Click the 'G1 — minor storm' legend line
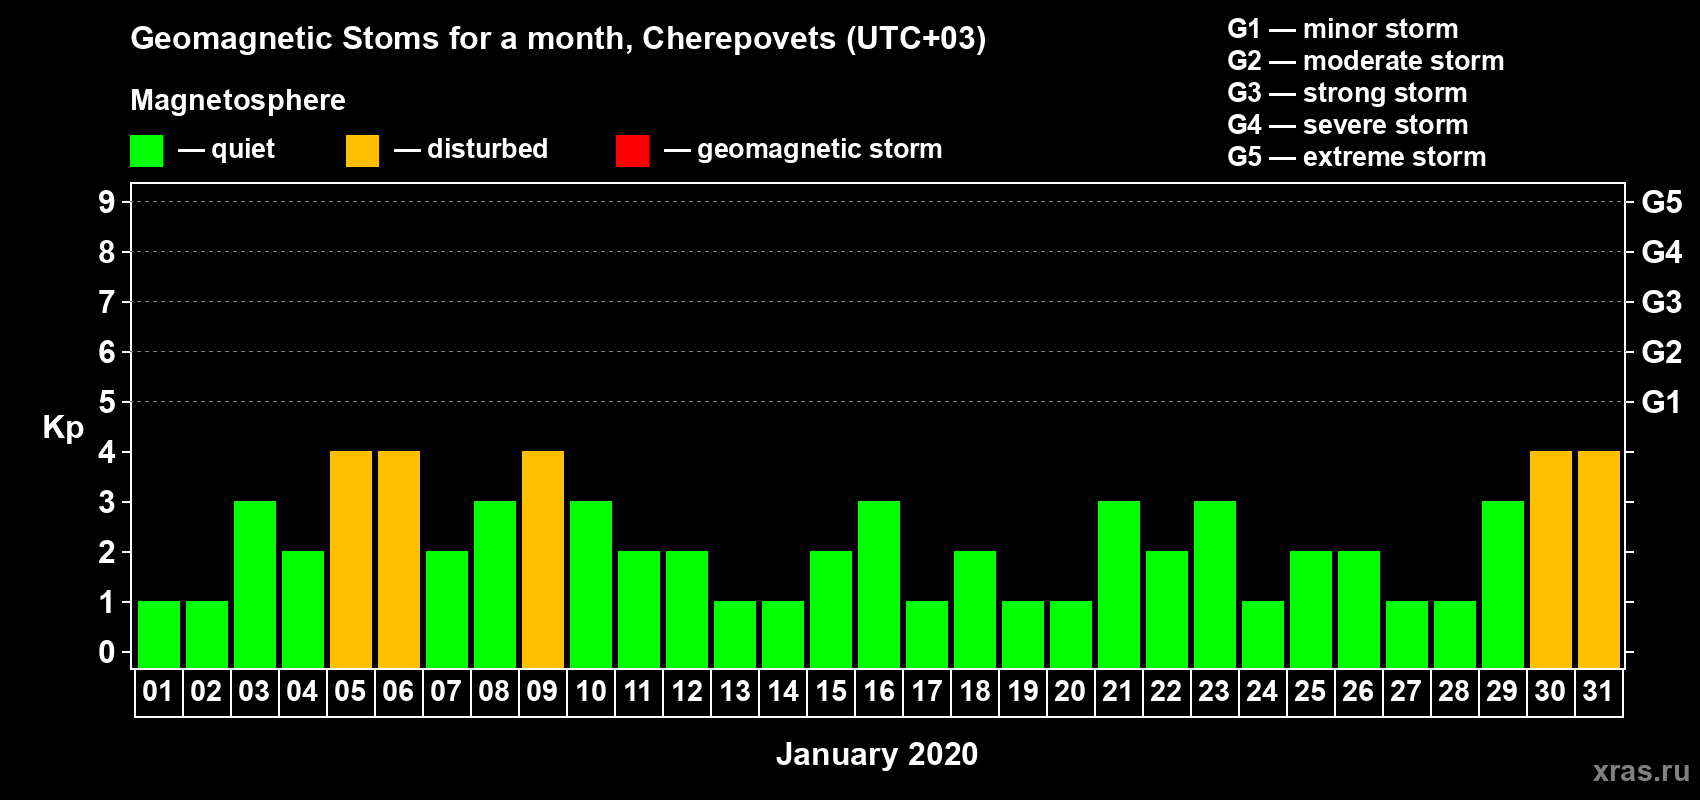 click(x=1342, y=29)
